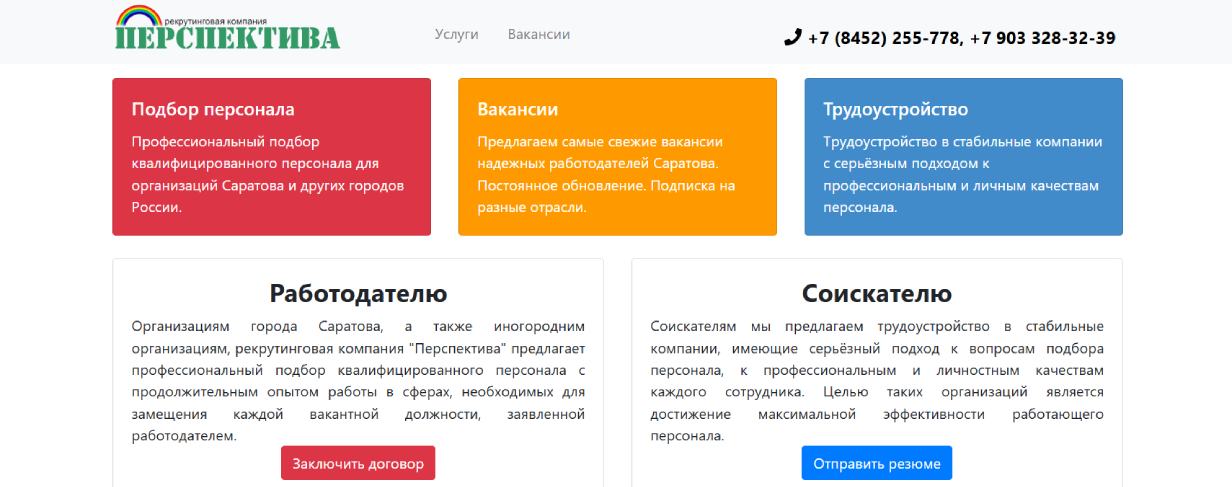
Task: Click the Трудоустройство card heading
Action: pyautogui.click(x=896, y=109)
